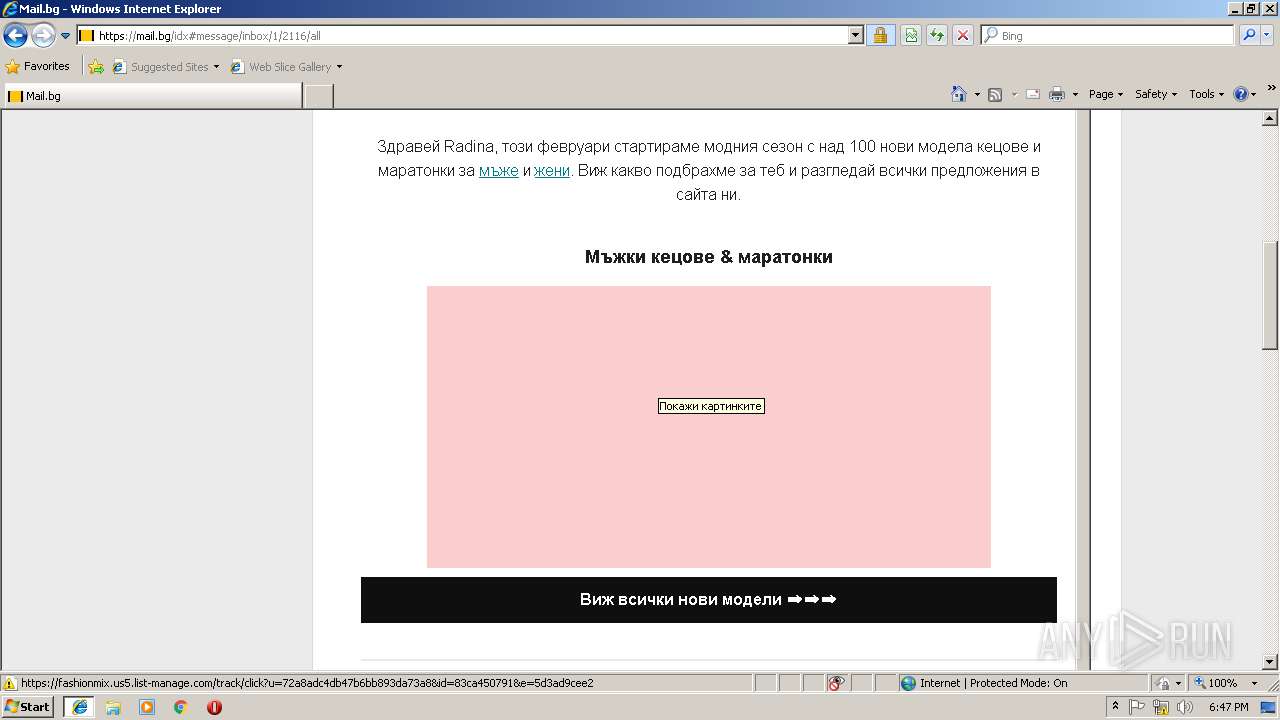
Task: Open the Page menu
Action: (1106, 94)
